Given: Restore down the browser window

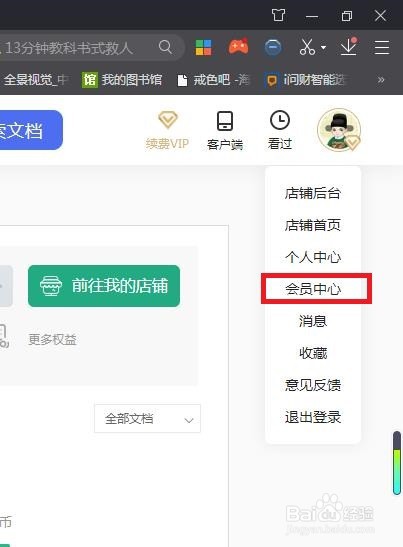Looking at the screenshot, I should (346, 16).
